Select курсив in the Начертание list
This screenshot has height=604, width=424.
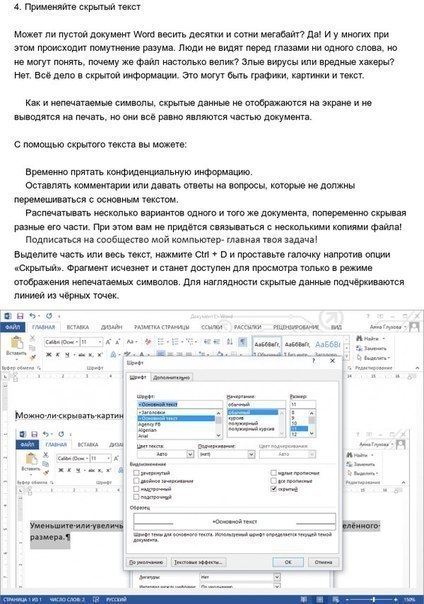pyautogui.click(x=236, y=418)
